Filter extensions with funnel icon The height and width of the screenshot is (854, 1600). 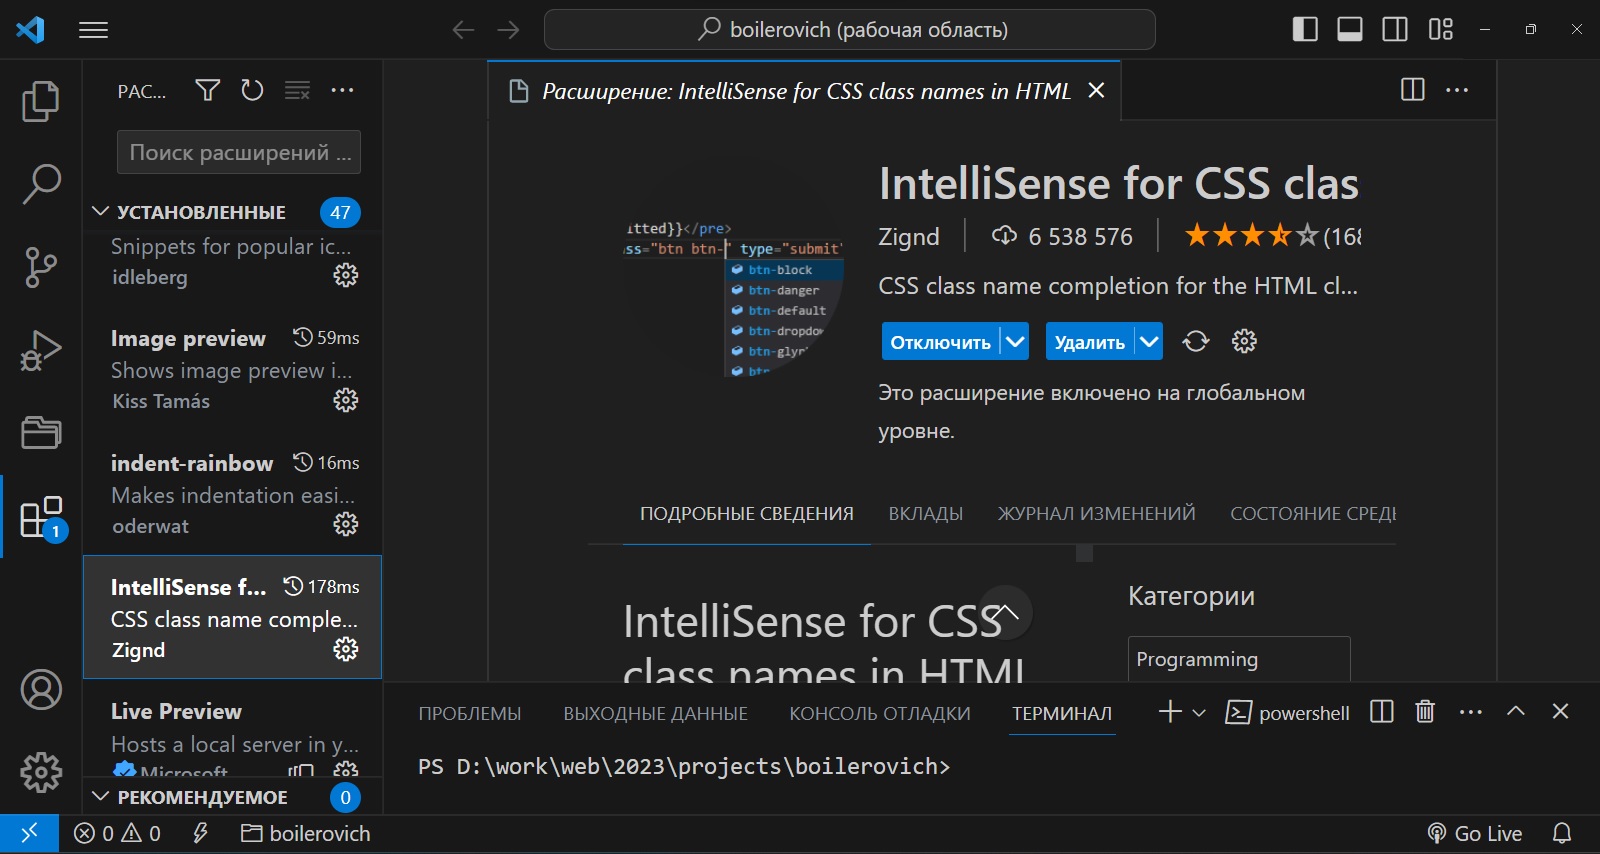tap(207, 91)
